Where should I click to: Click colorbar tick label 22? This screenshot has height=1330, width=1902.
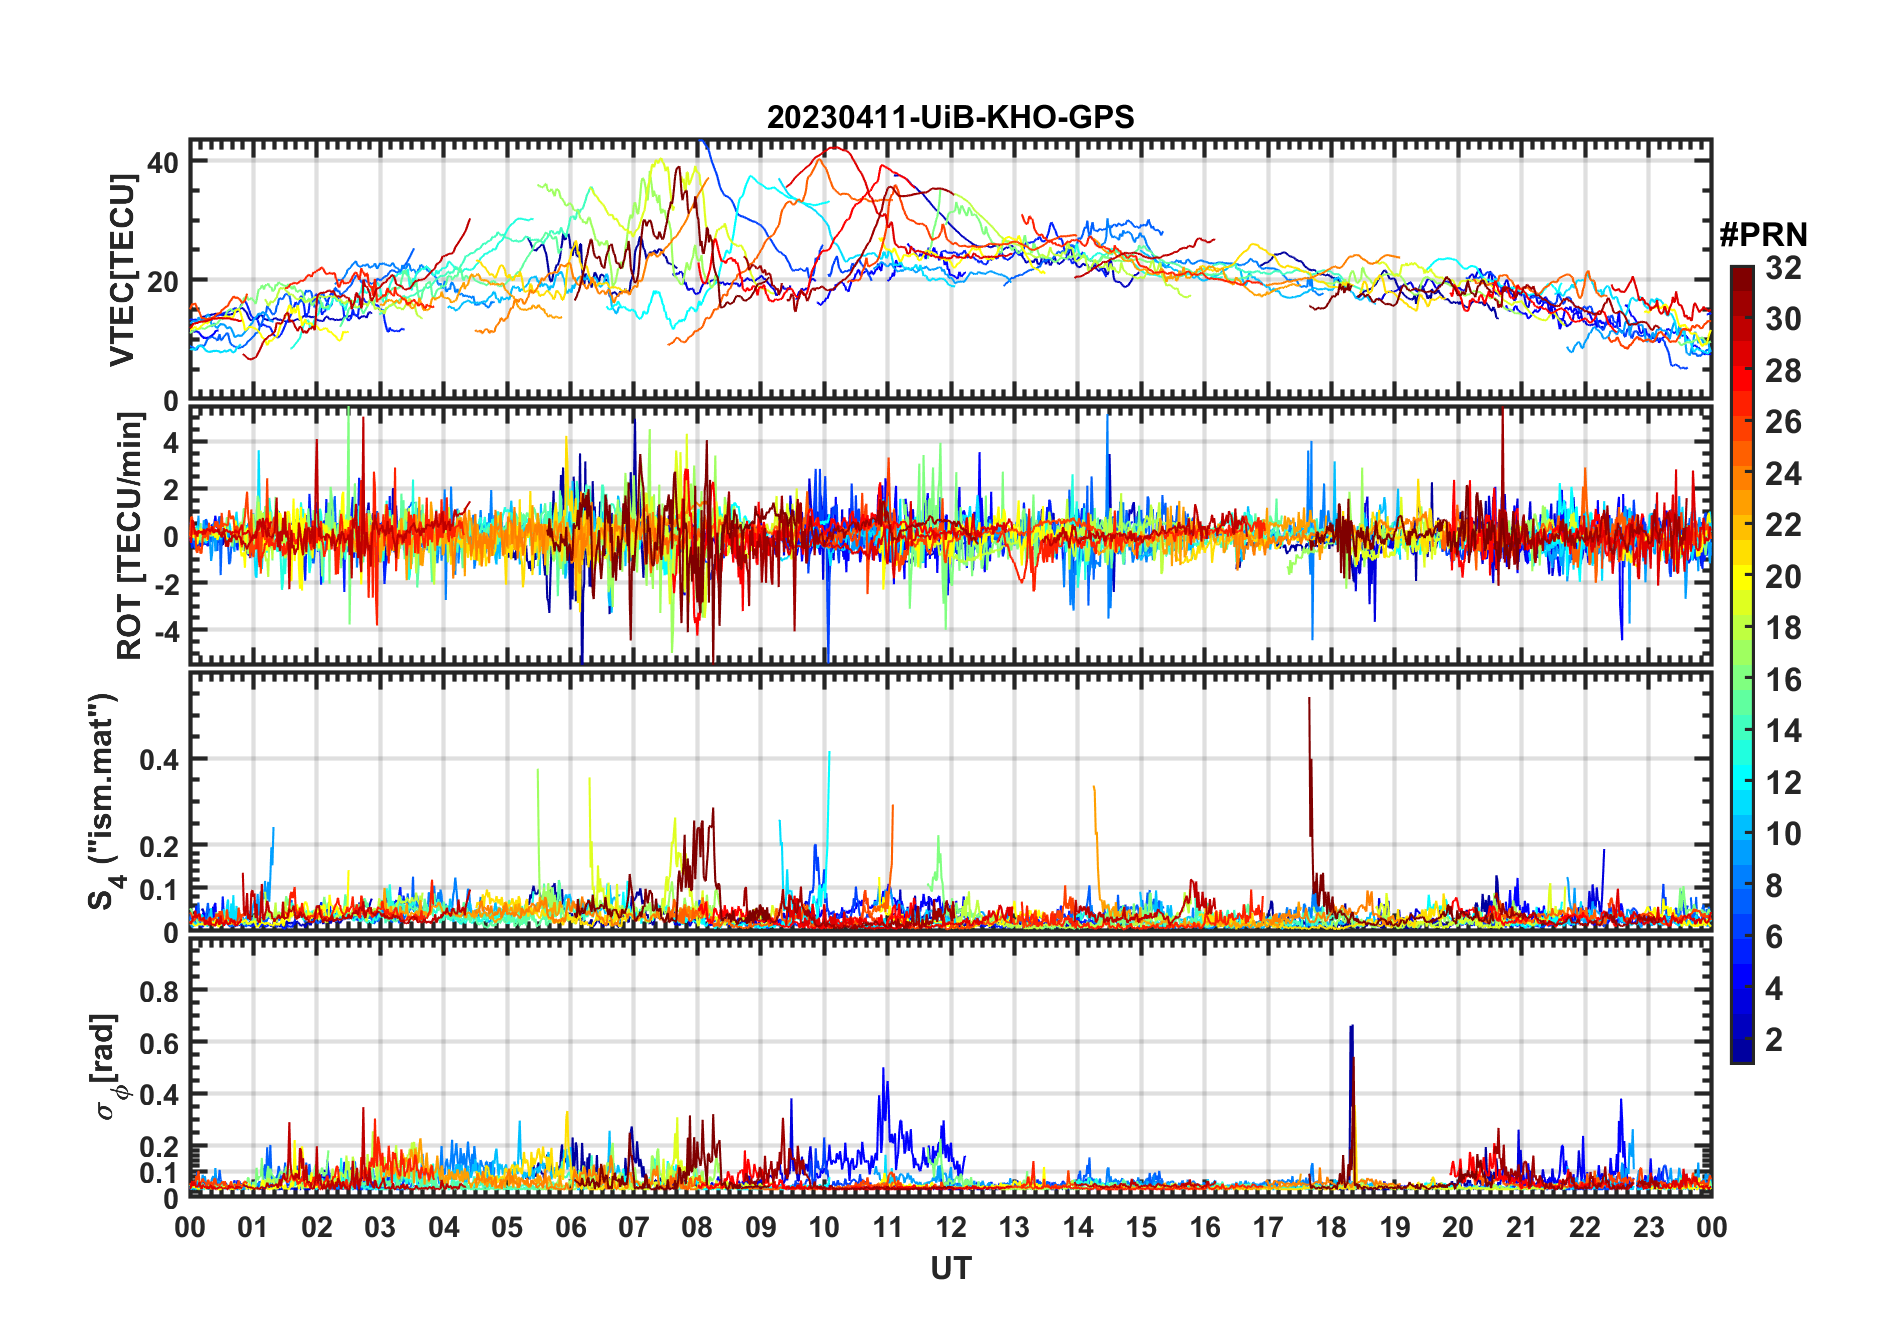(x=1784, y=524)
